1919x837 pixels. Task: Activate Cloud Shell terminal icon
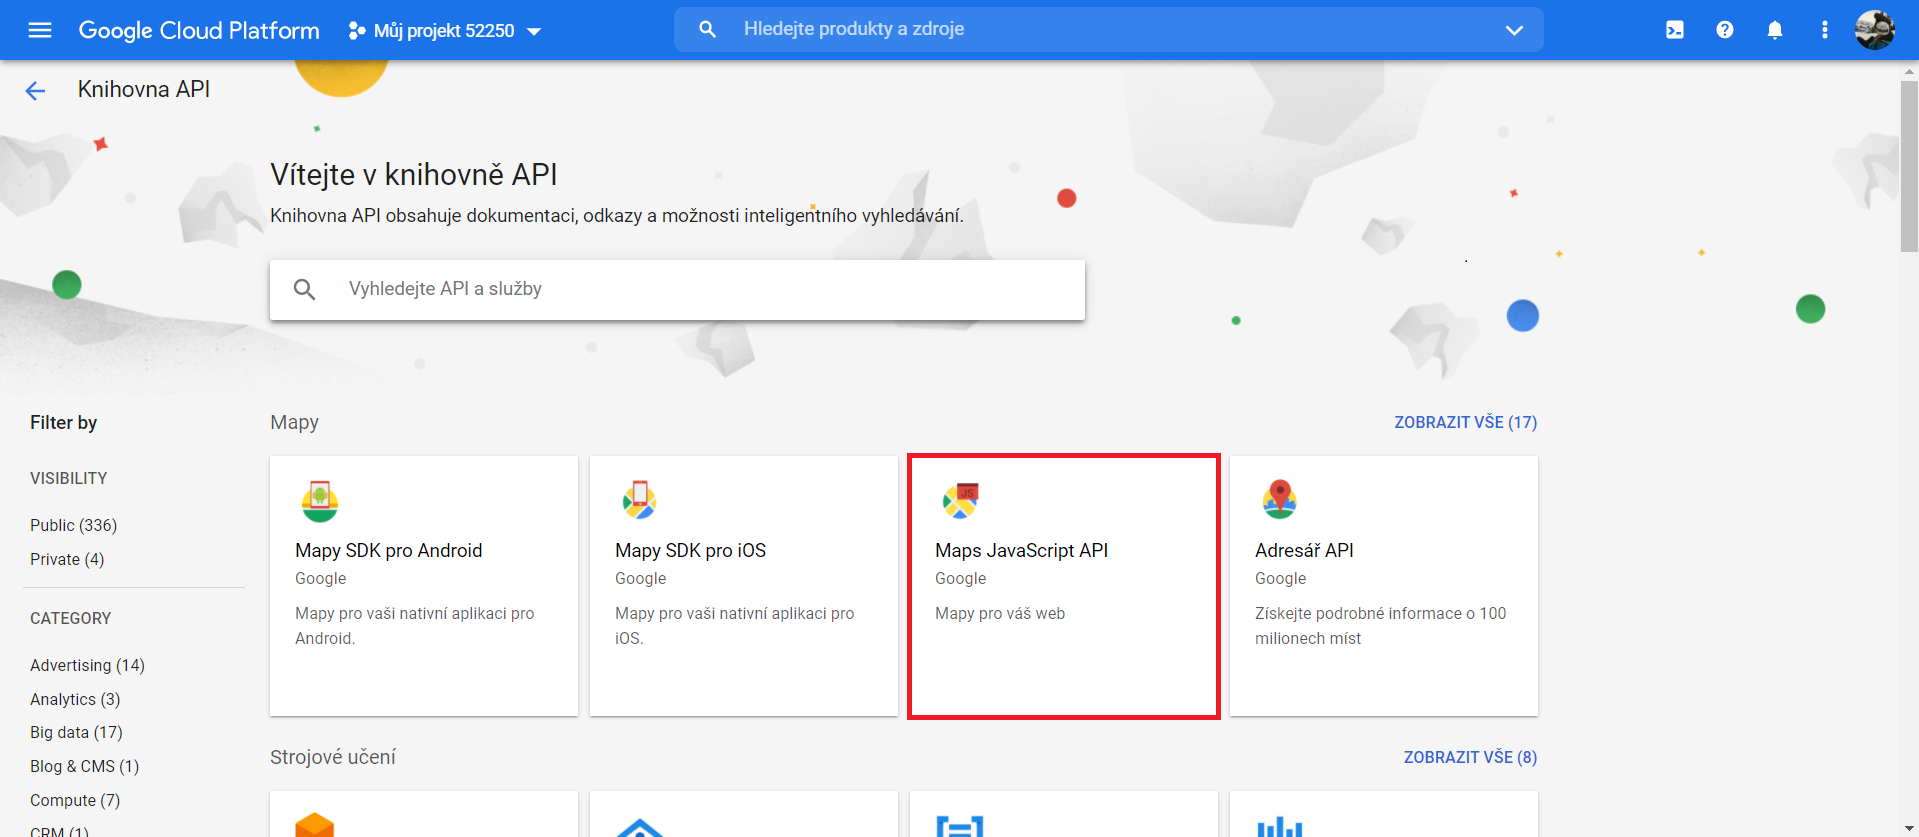click(x=1674, y=30)
